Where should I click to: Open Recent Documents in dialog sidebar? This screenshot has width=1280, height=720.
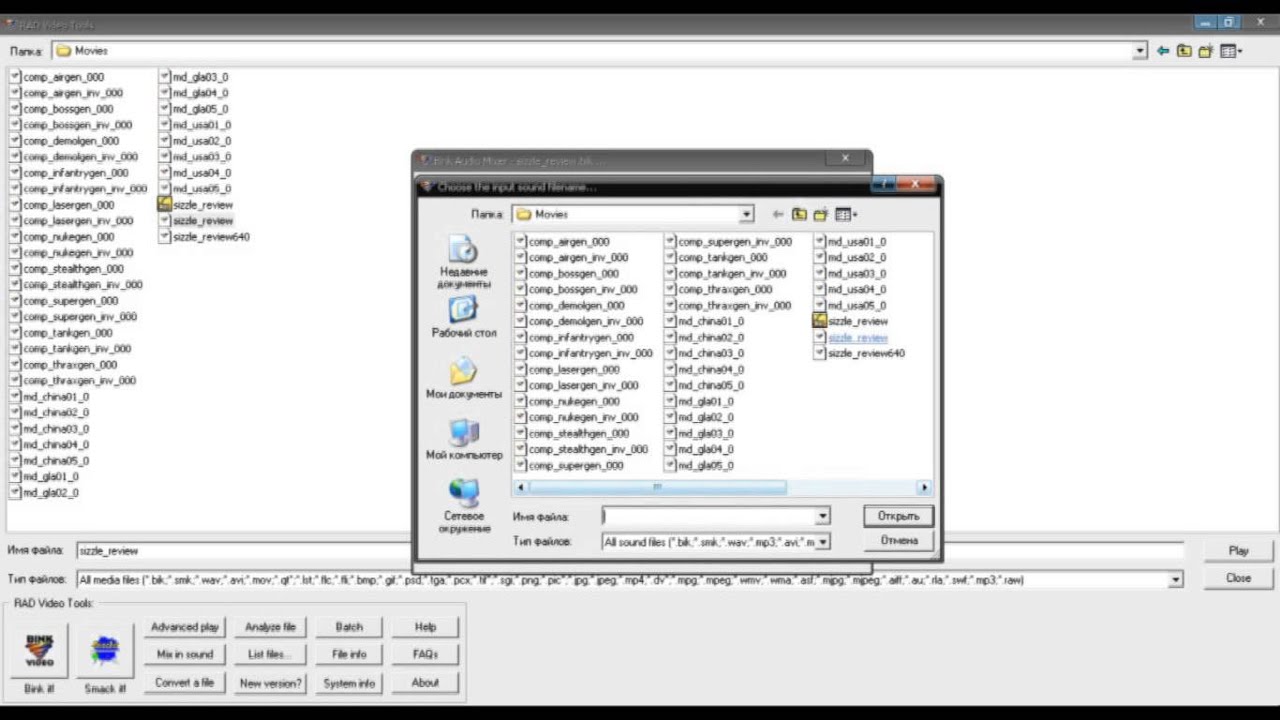pyautogui.click(x=463, y=262)
